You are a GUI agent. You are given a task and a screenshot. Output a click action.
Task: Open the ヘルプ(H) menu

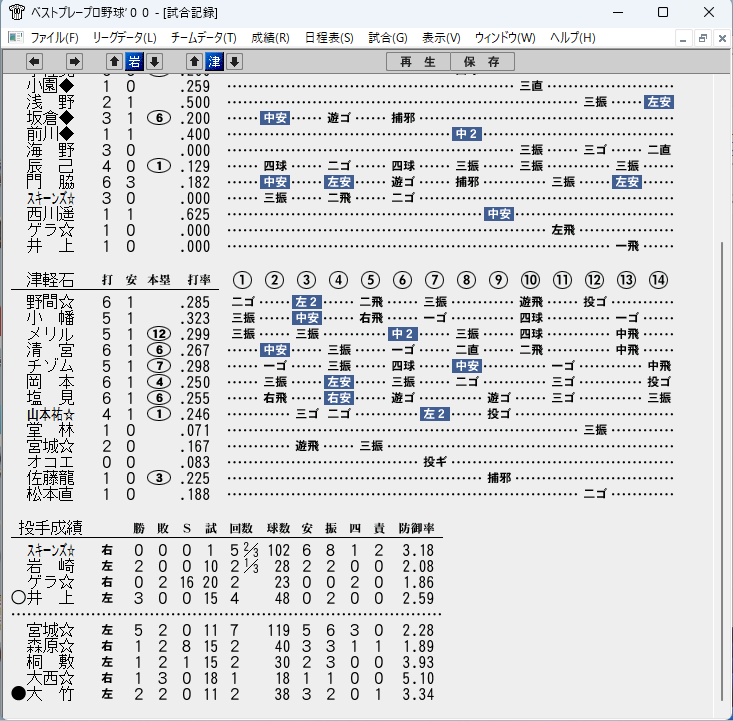573,37
